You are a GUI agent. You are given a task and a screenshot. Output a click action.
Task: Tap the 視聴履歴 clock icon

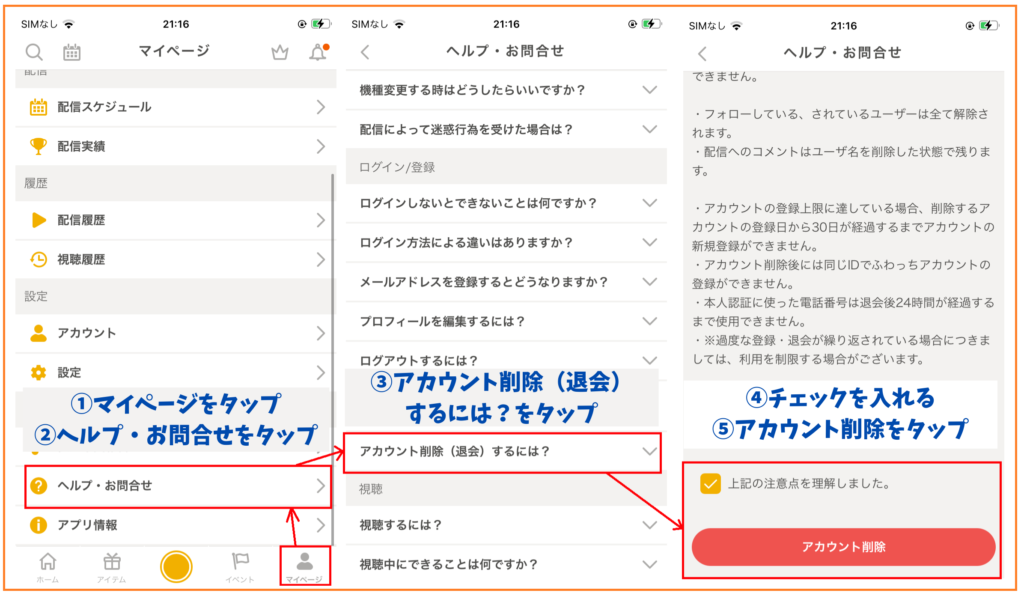[x=39, y=259]
